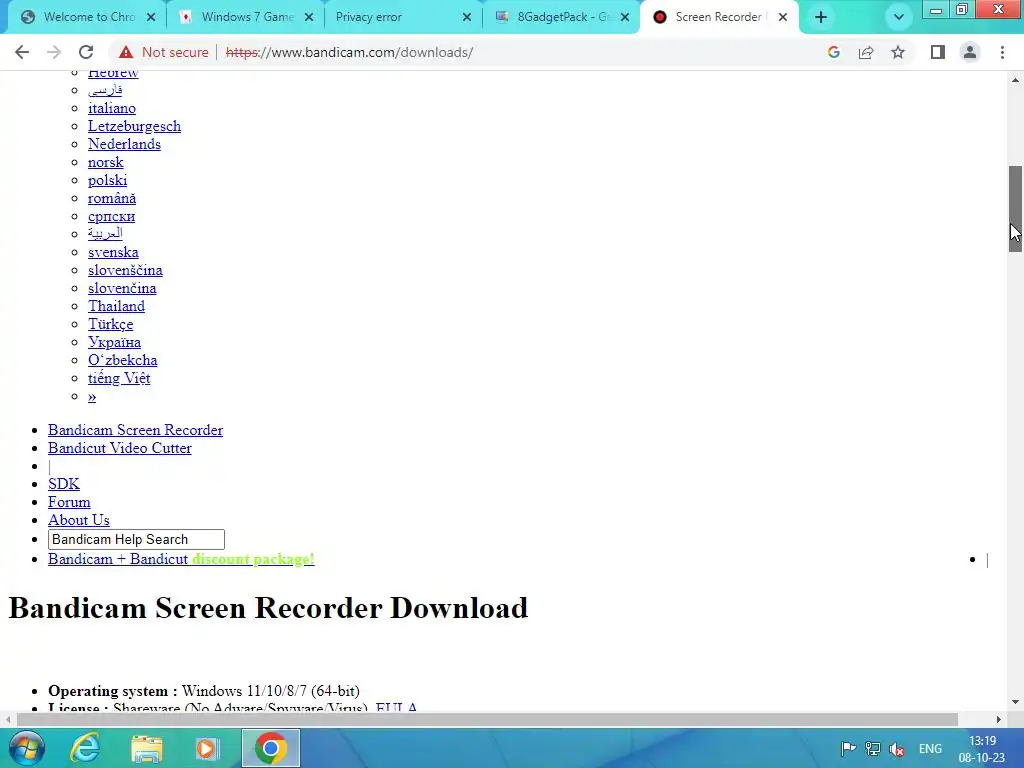Open the side panel icon

point(938,52)
